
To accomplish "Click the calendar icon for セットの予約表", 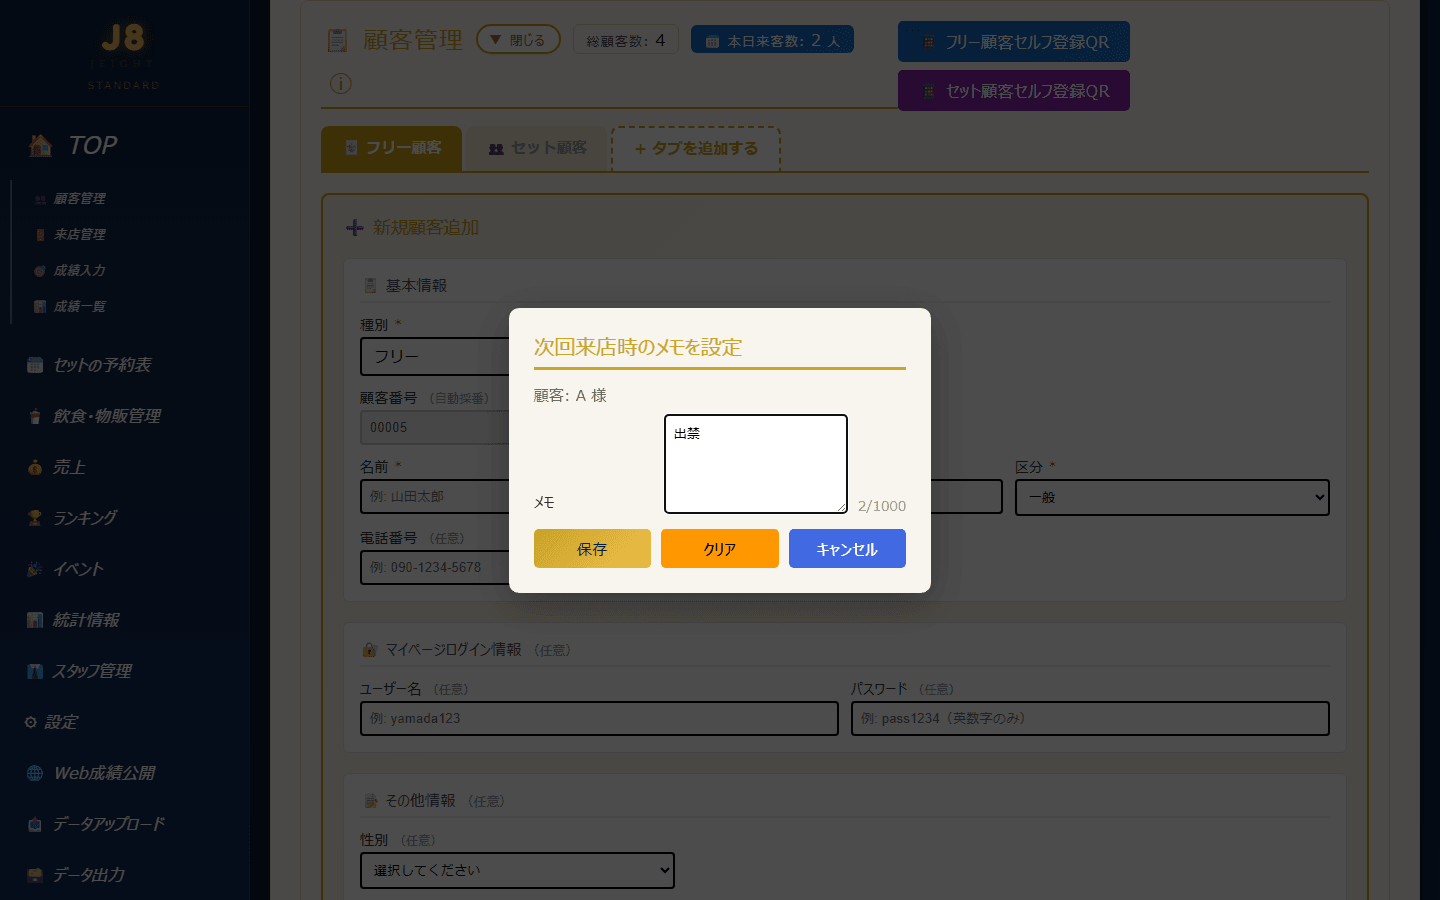I will click(x=35, y=365).
